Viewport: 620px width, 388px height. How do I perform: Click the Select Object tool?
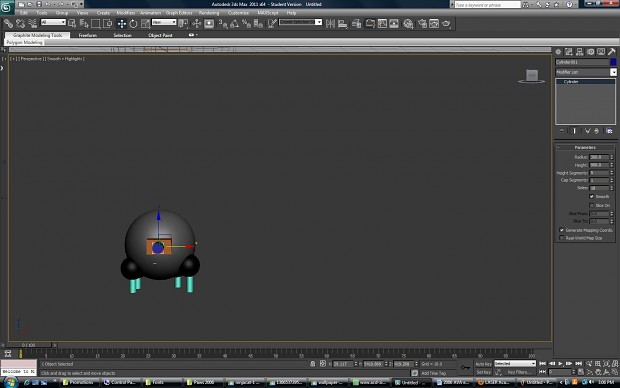pyautogui.click(x=72, y=24)
